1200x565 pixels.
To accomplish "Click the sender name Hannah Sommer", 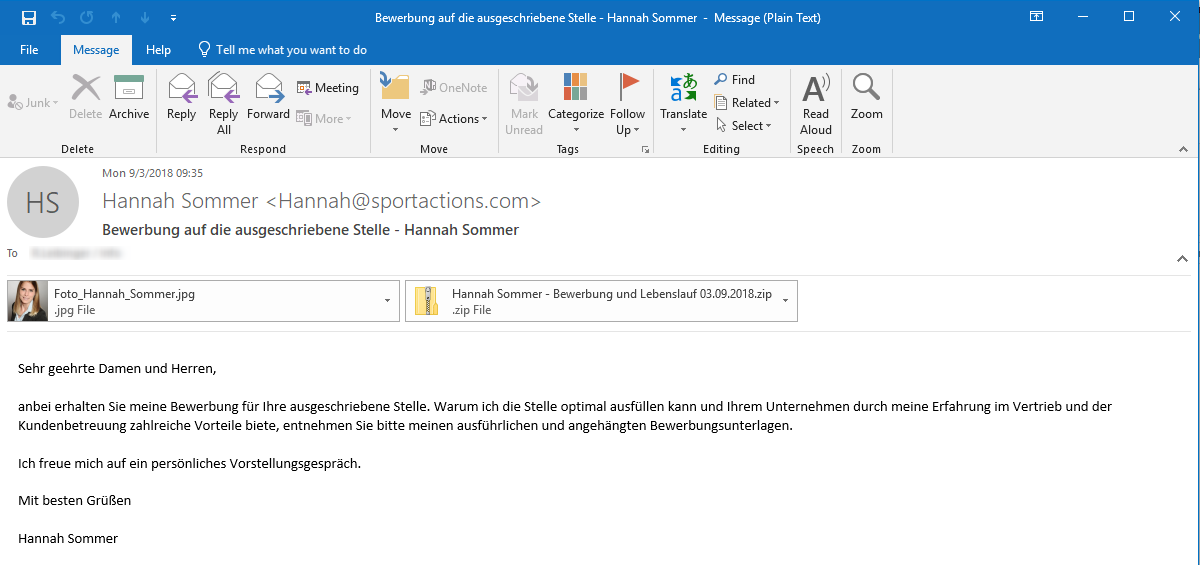I will coord(321,201).
